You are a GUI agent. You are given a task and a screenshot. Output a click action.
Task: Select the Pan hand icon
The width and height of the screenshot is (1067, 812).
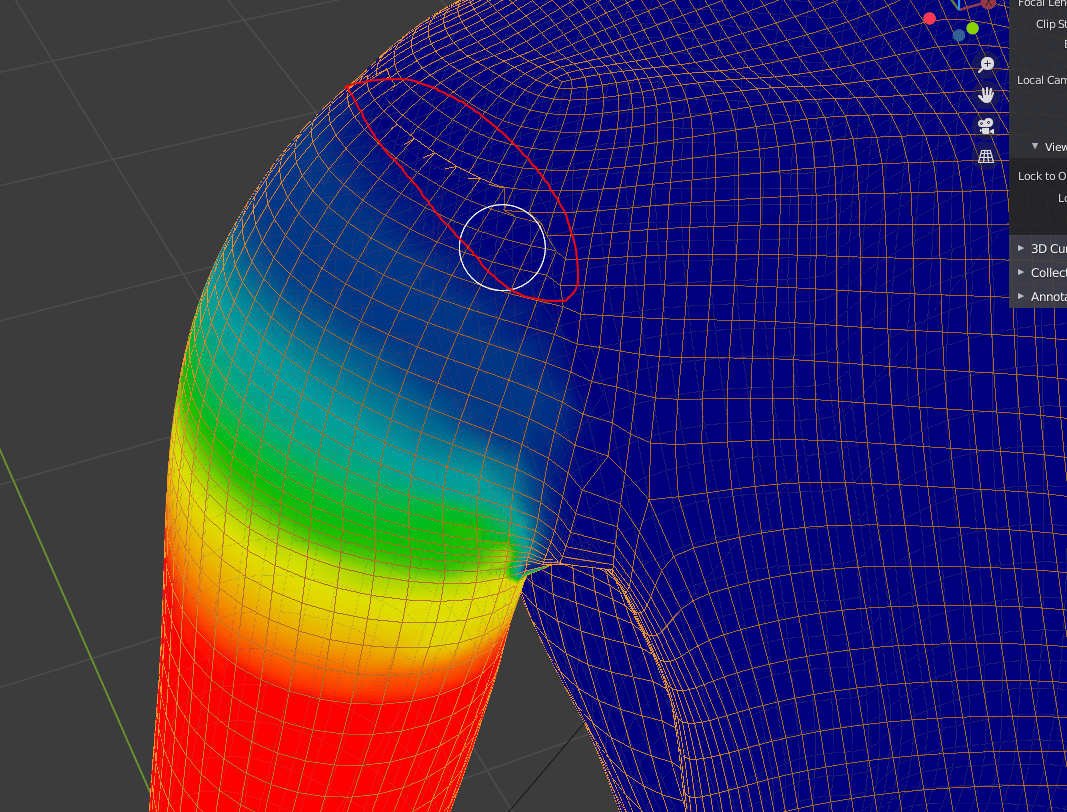pyautogui.click(x=985, y=94)
